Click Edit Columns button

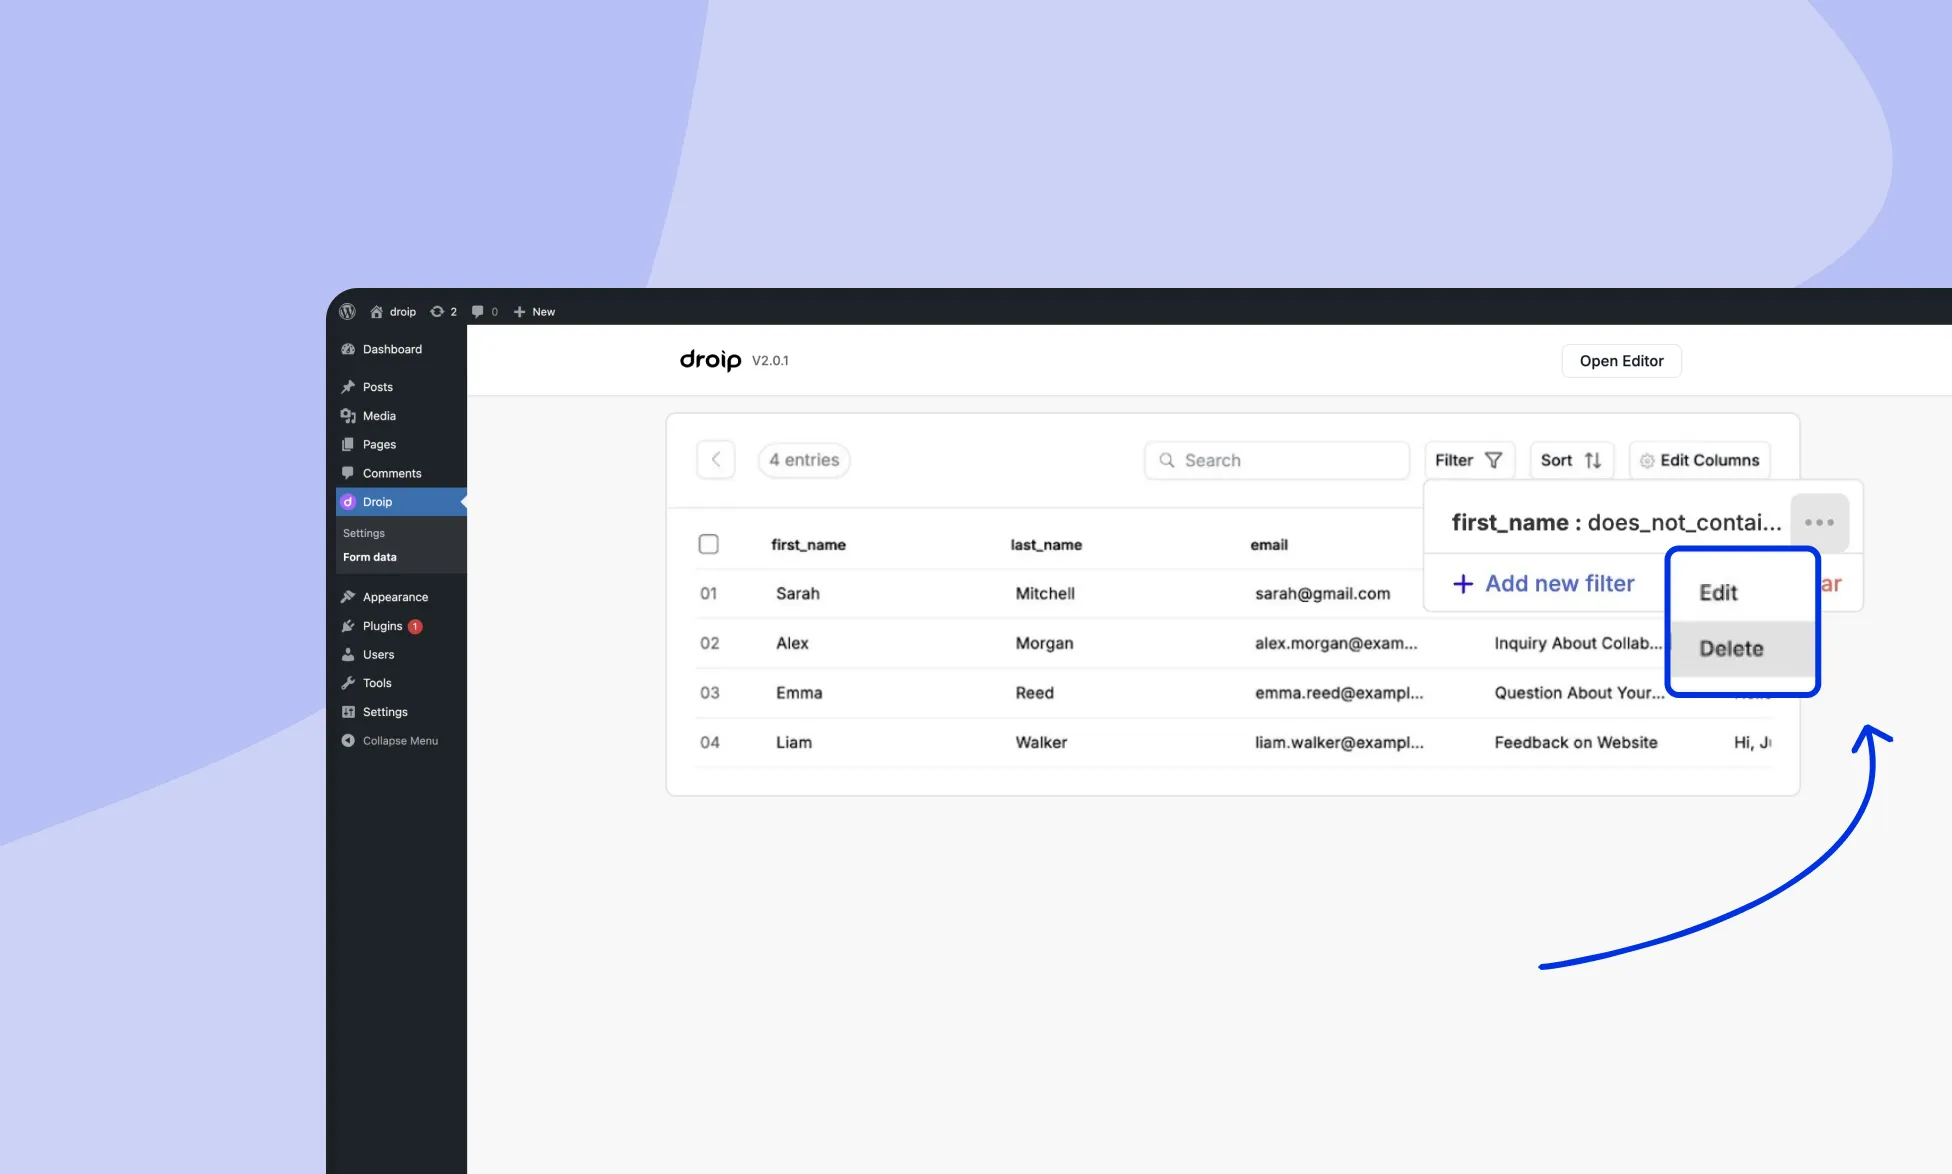[1700, 460]
